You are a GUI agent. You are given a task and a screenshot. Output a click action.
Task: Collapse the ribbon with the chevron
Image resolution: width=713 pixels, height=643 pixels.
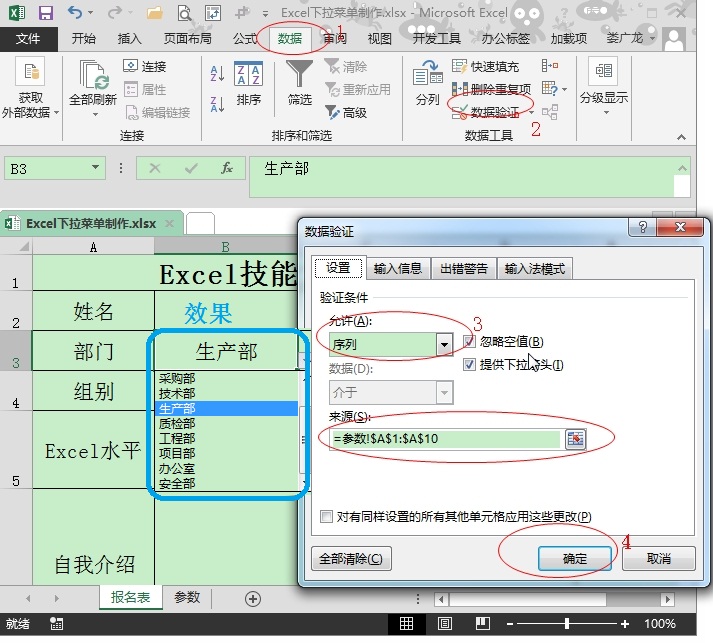click(681, 137)
